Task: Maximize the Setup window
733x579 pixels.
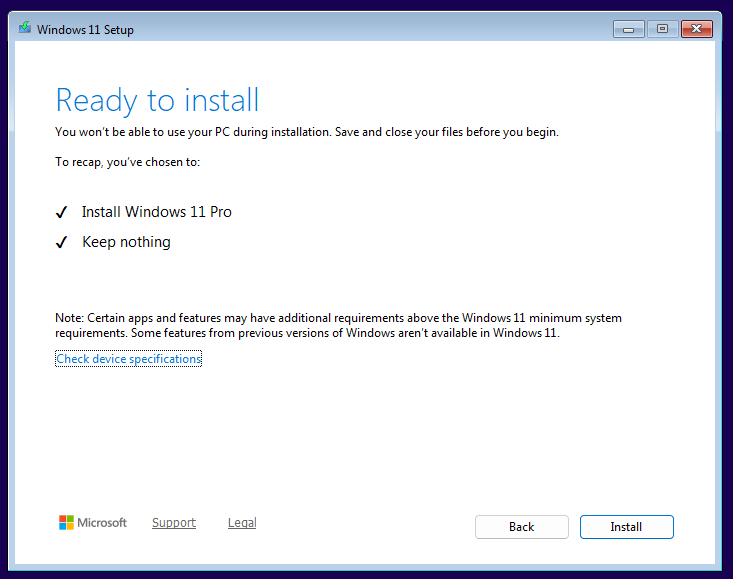Action: coord(662,29)
